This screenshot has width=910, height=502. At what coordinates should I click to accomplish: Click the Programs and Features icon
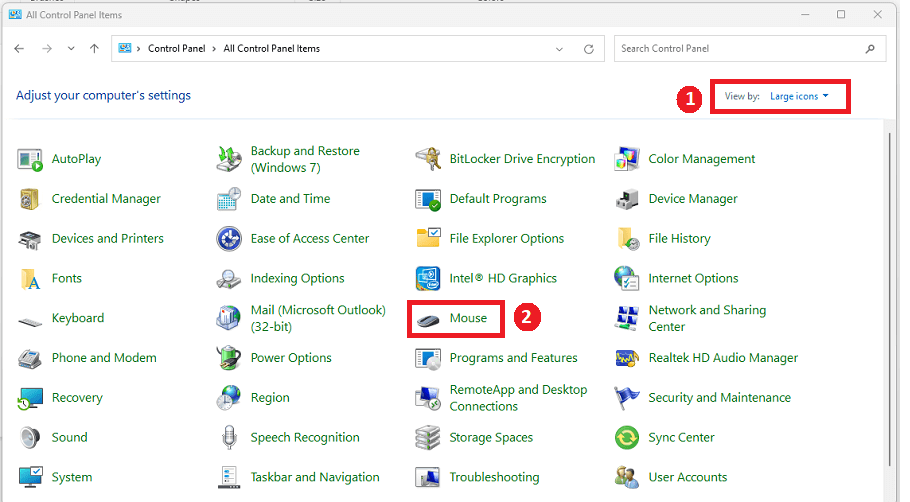[428, 359]
